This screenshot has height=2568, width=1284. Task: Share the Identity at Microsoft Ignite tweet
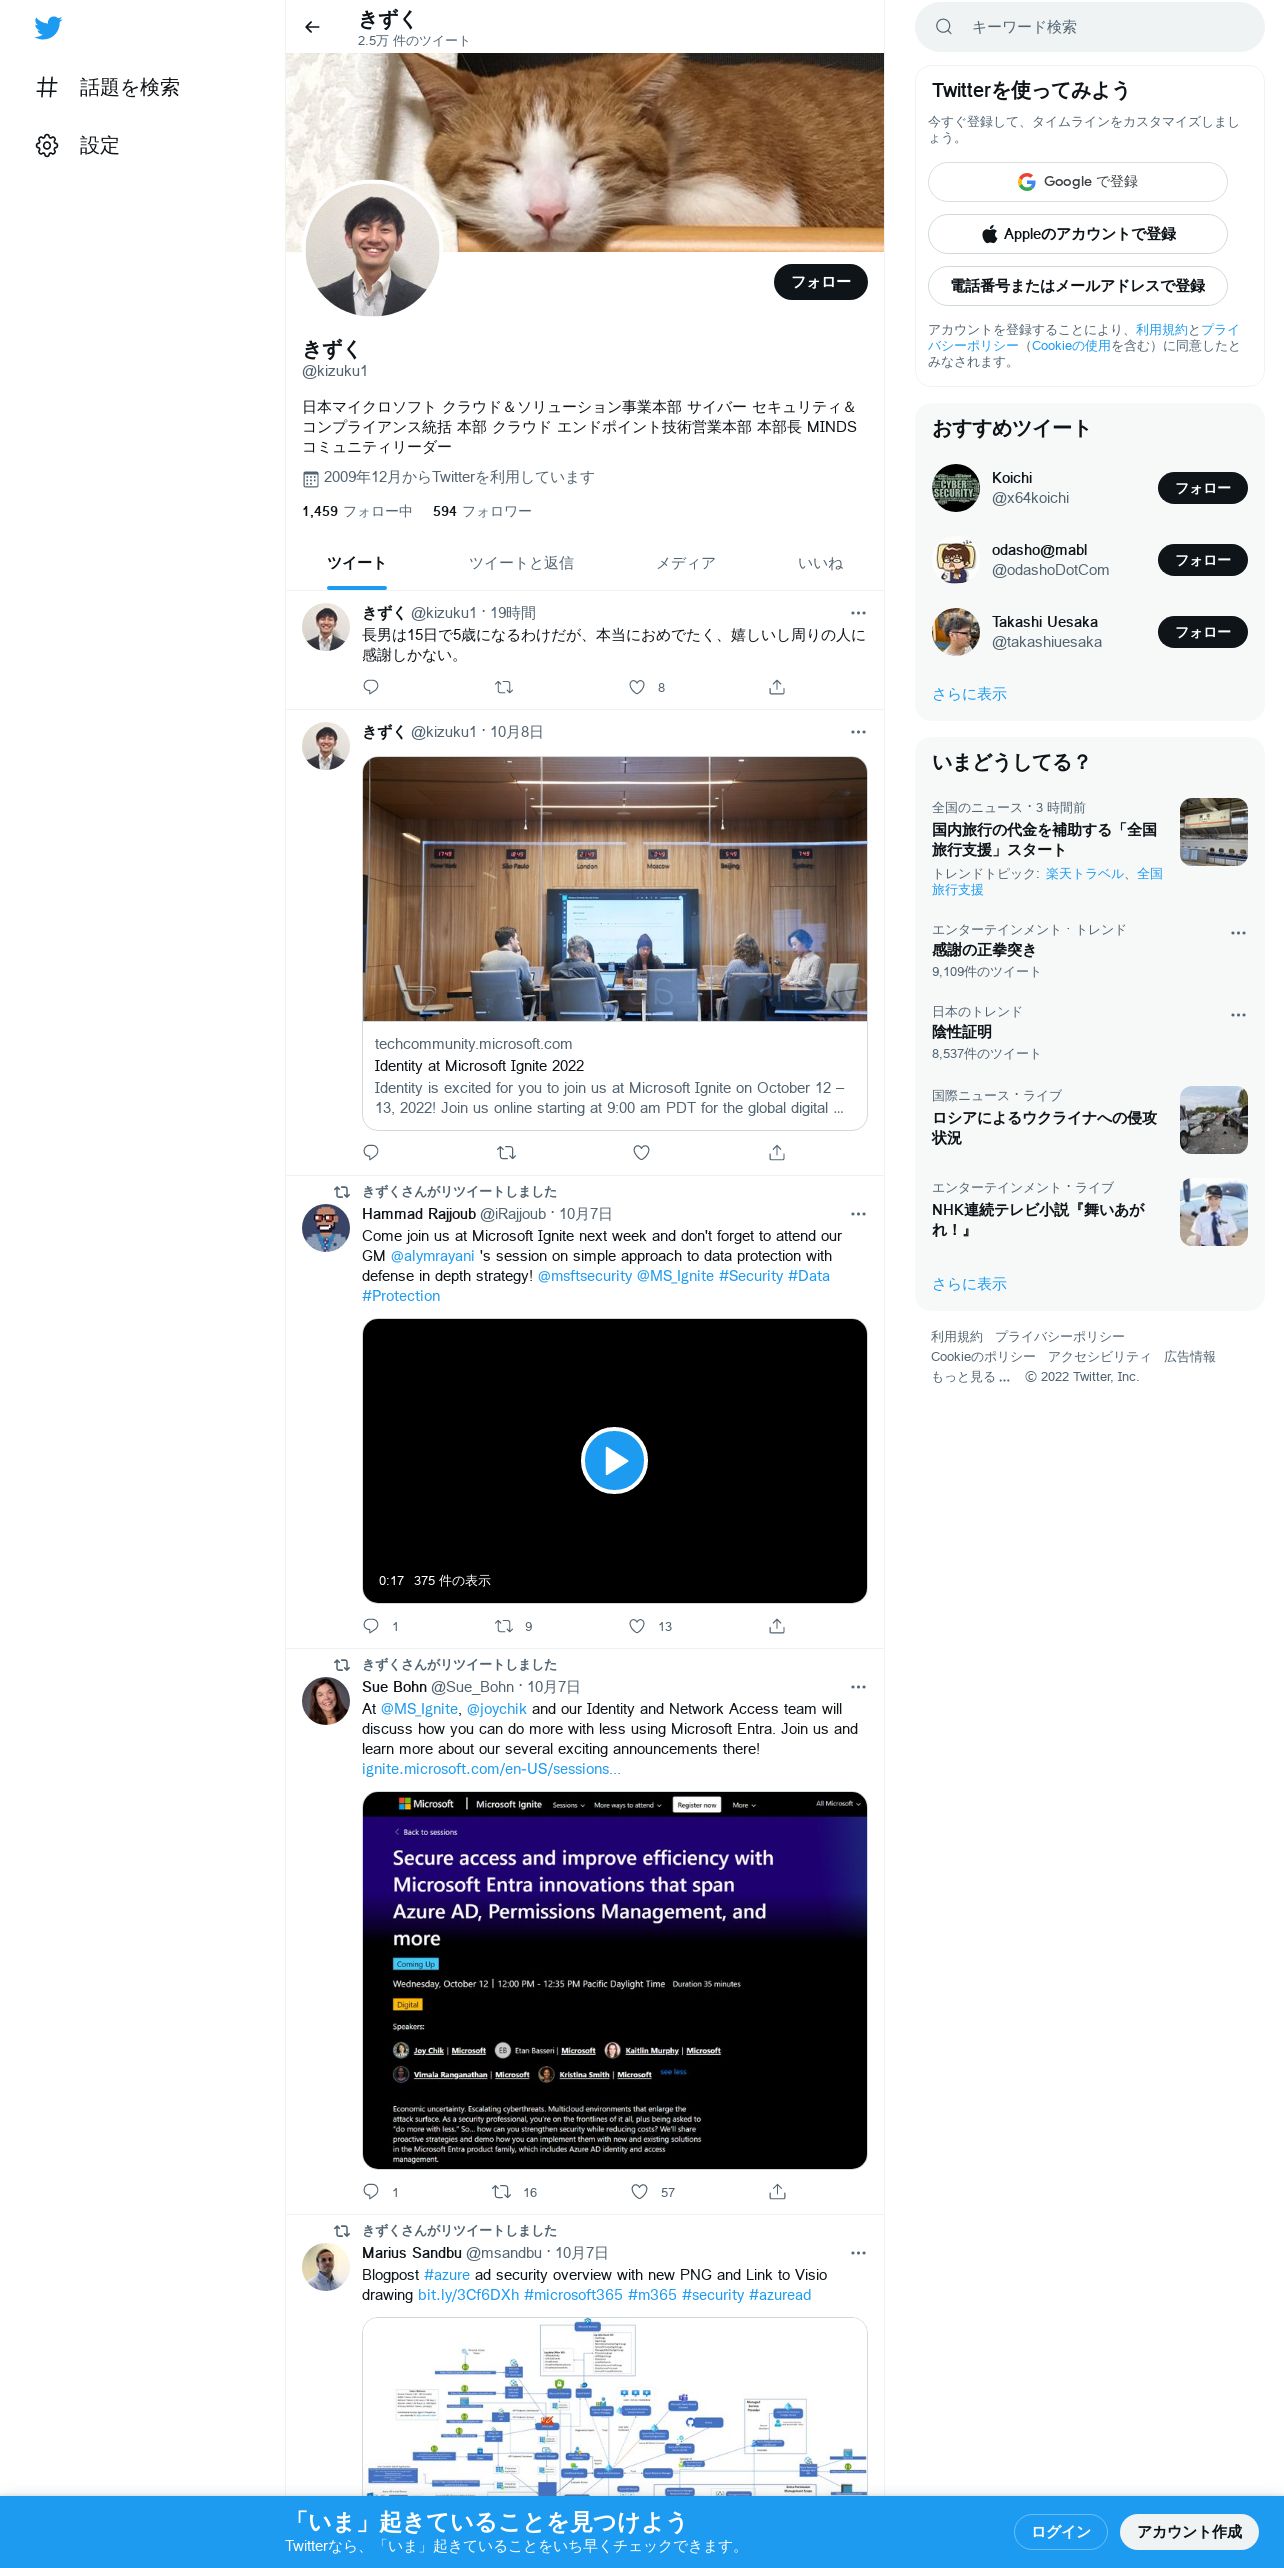pos(777,1152)
